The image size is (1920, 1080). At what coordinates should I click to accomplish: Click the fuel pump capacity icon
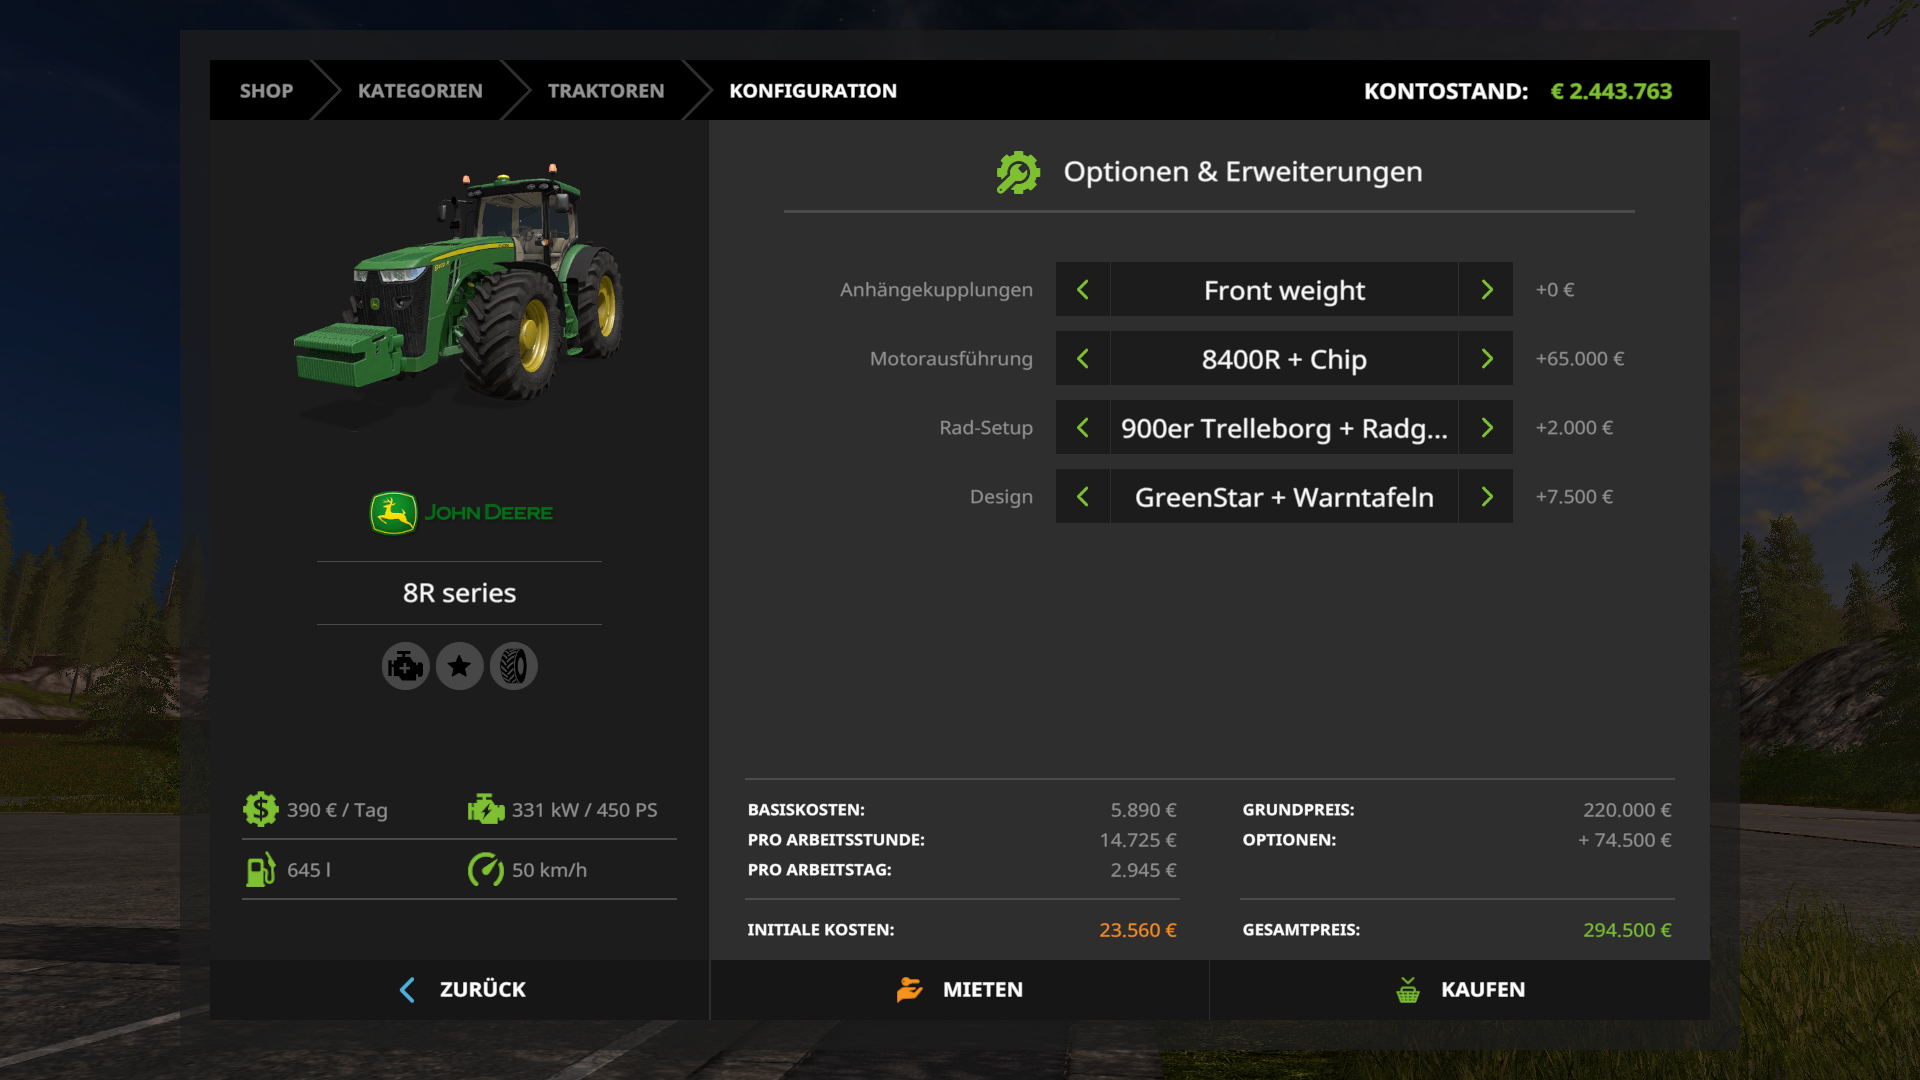coord(260,869)
